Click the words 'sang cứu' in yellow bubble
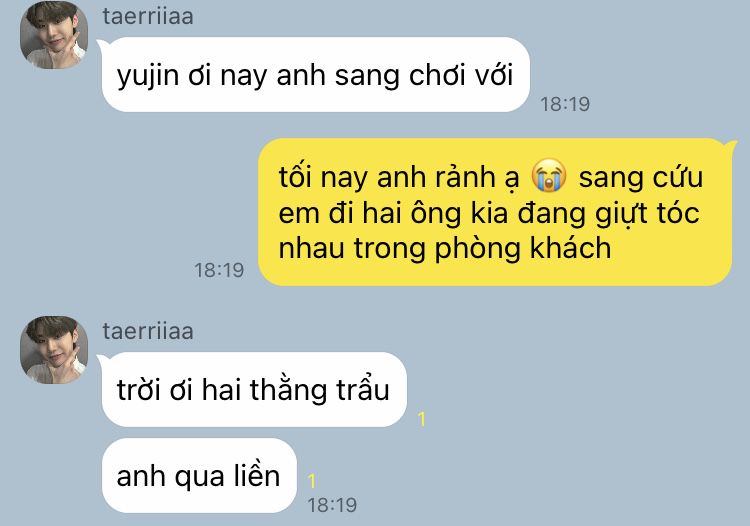The image size is (750, 526). tap(641, 176)
